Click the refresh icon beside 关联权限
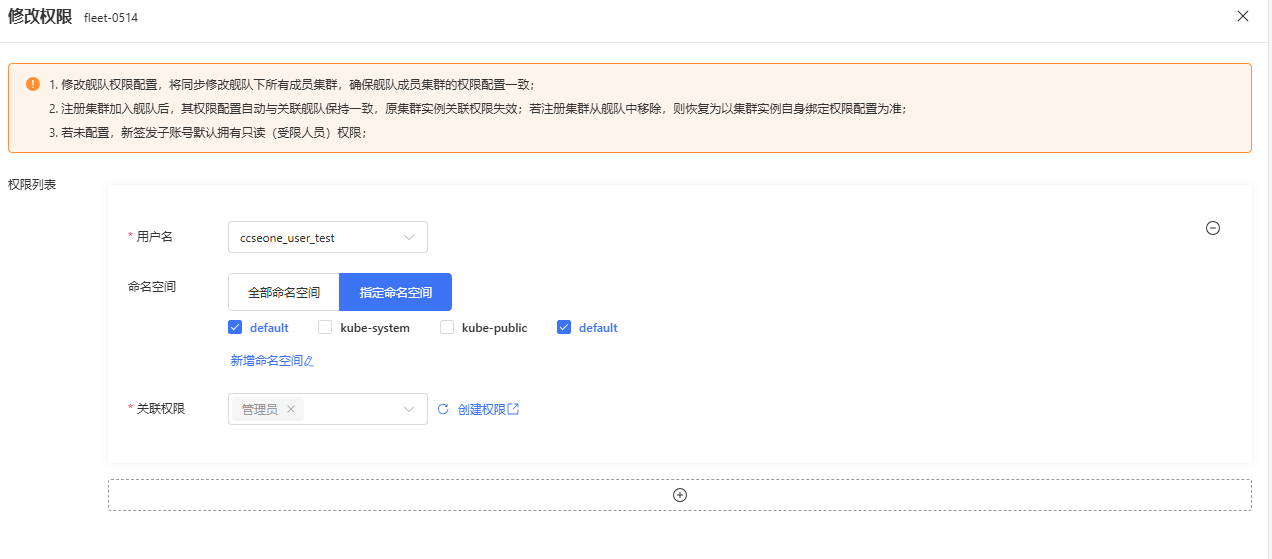Image resolution: width=1272 pixels, height=559 pixels. (443, 409)
